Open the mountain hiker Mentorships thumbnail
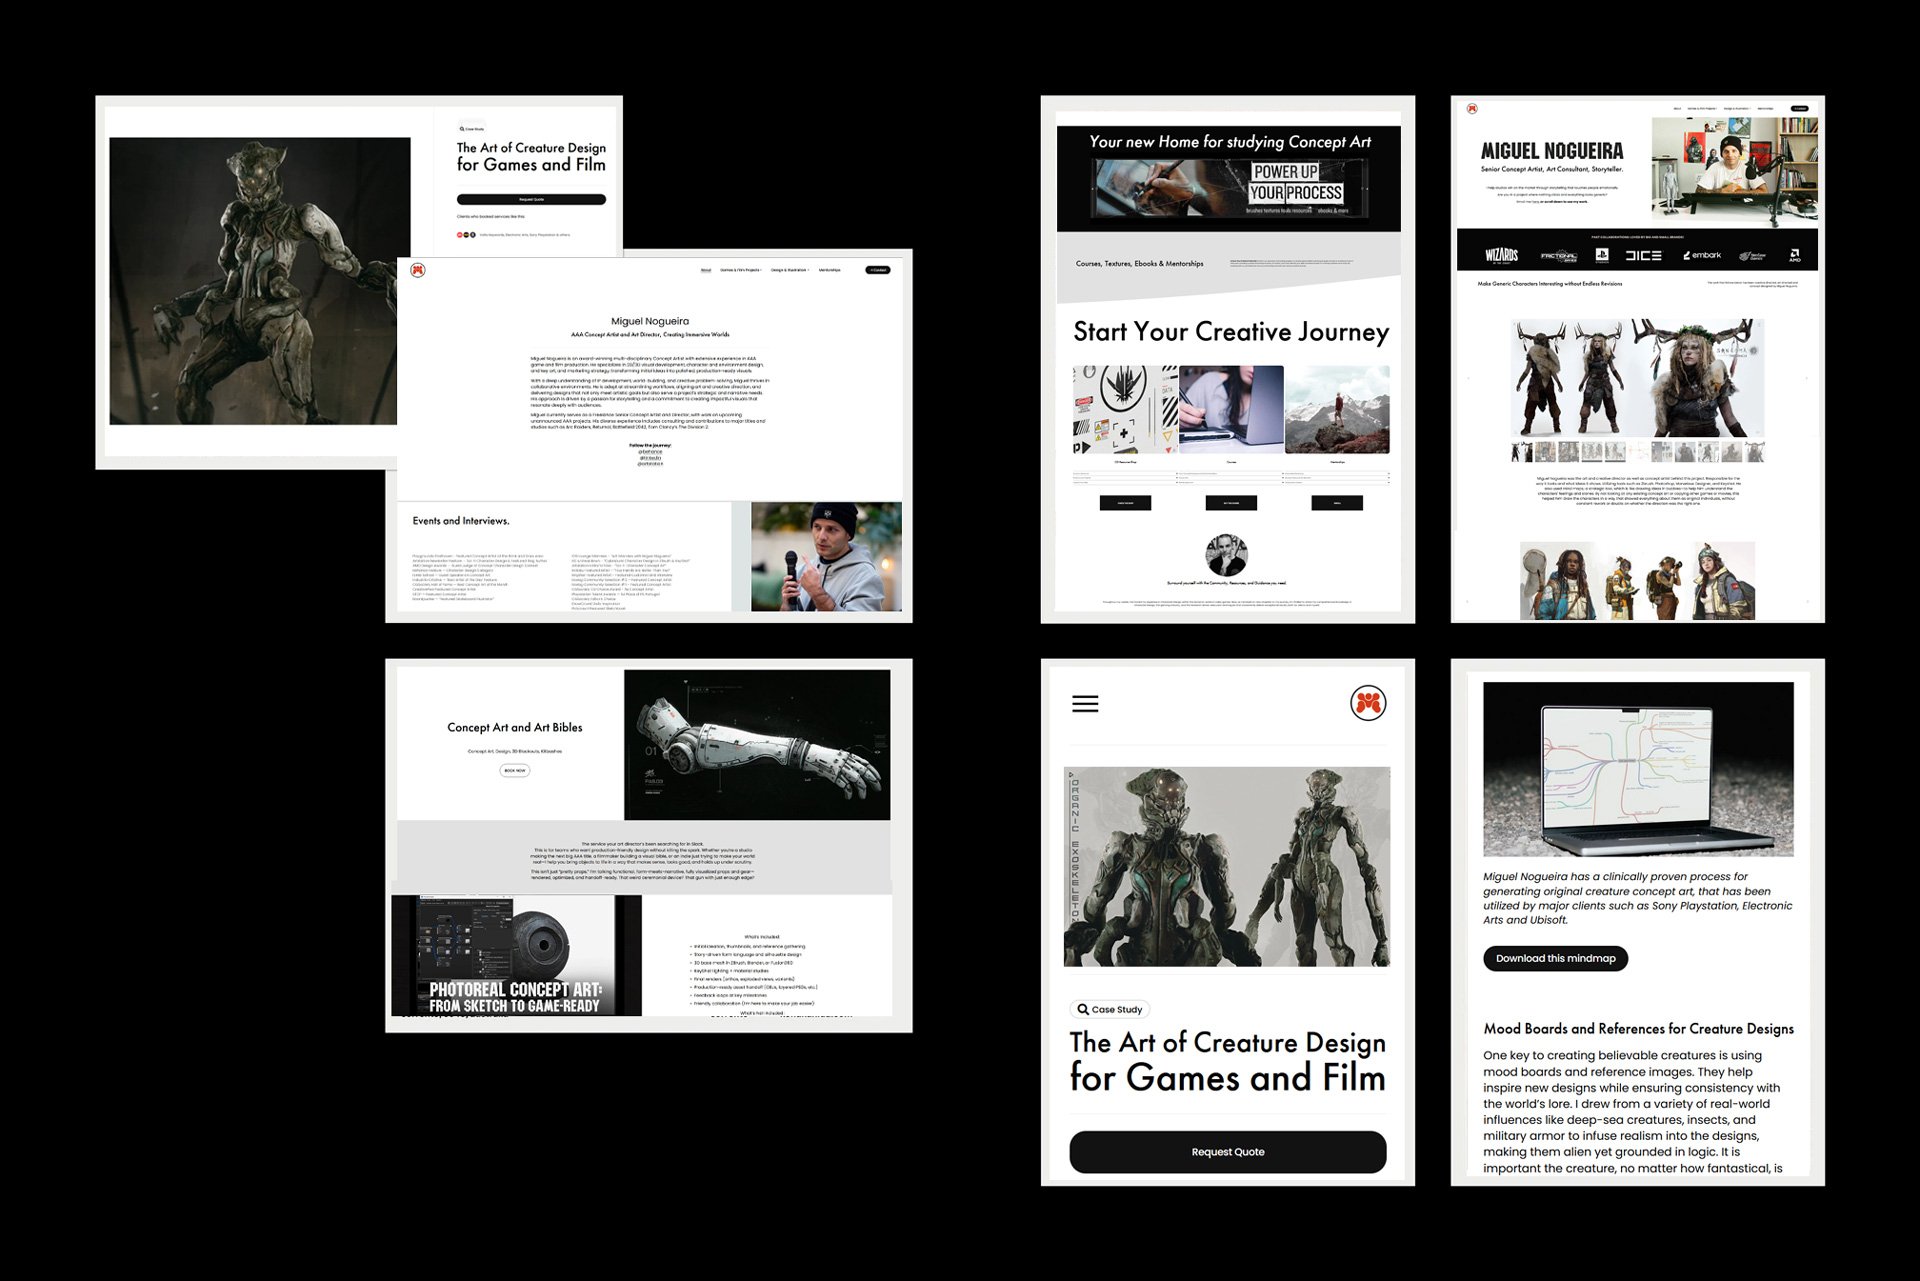This screenshot has height=1281, width=1920. tap(1337, 410)
